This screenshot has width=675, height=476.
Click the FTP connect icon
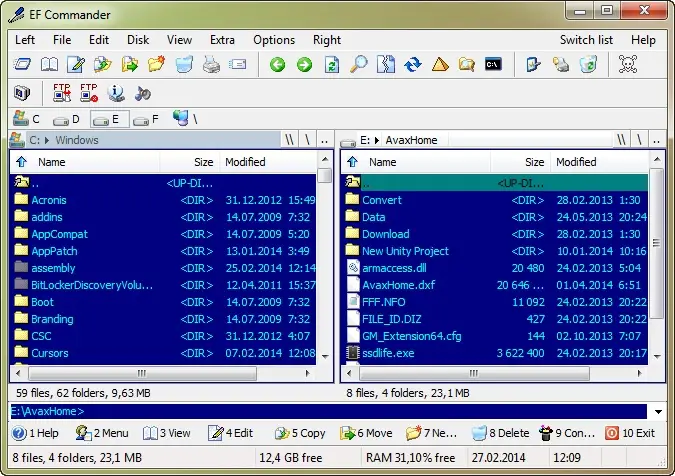click(62, 93)
